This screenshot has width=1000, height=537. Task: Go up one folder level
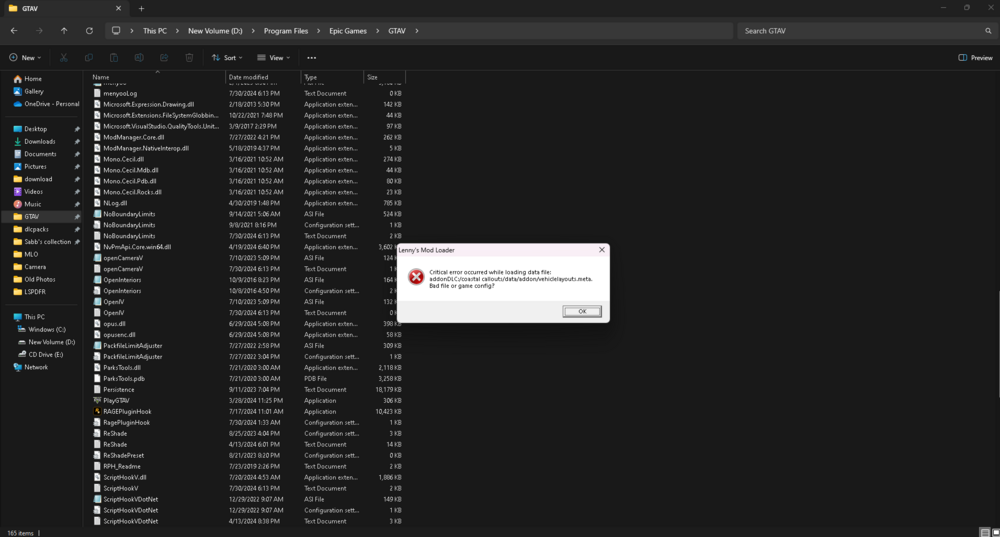click(x=64, y=31)
